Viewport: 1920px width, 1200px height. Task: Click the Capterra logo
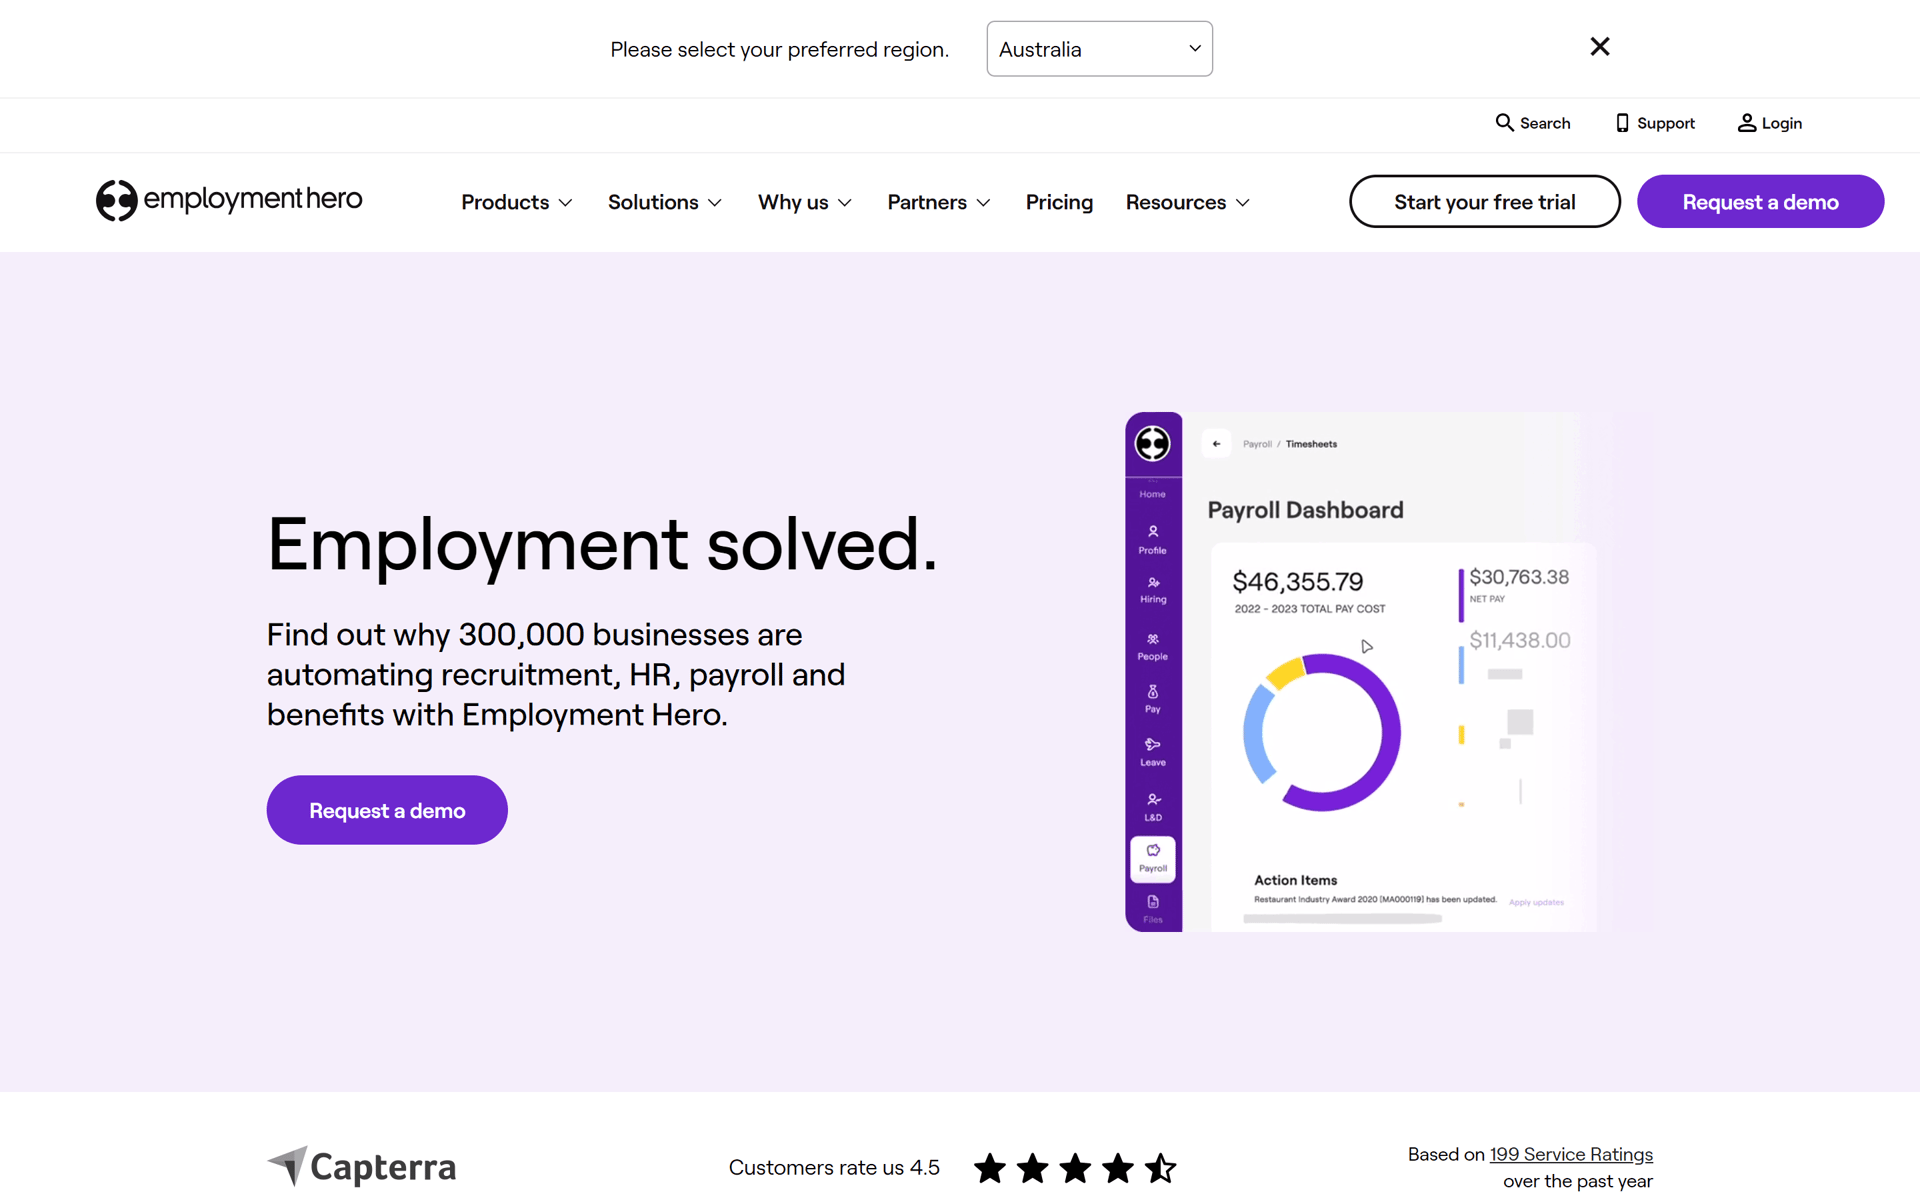tap(362, 1166)
